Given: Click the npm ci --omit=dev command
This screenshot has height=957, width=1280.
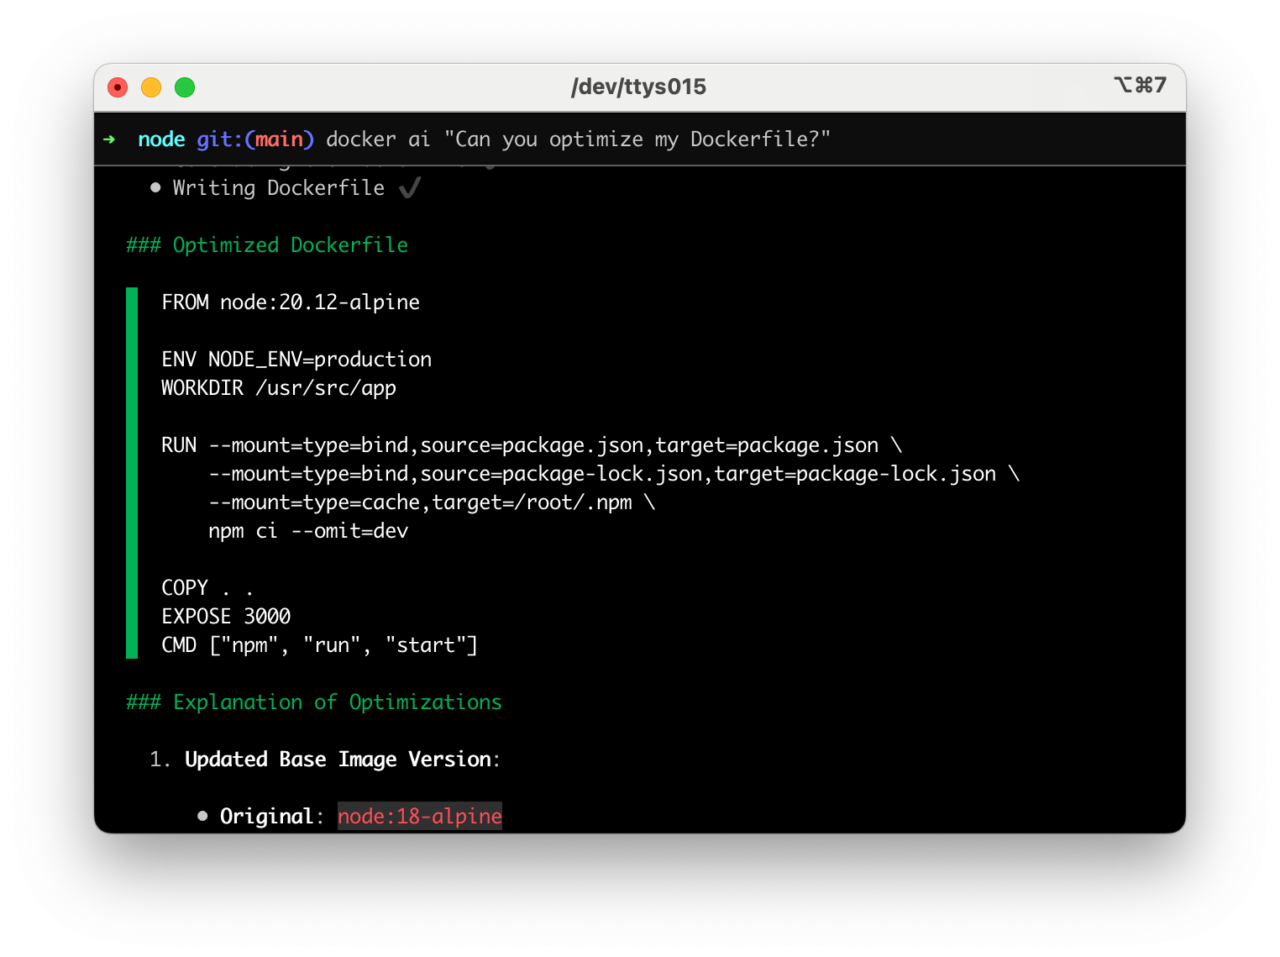Looking at the screenshot, I should 308,531.
